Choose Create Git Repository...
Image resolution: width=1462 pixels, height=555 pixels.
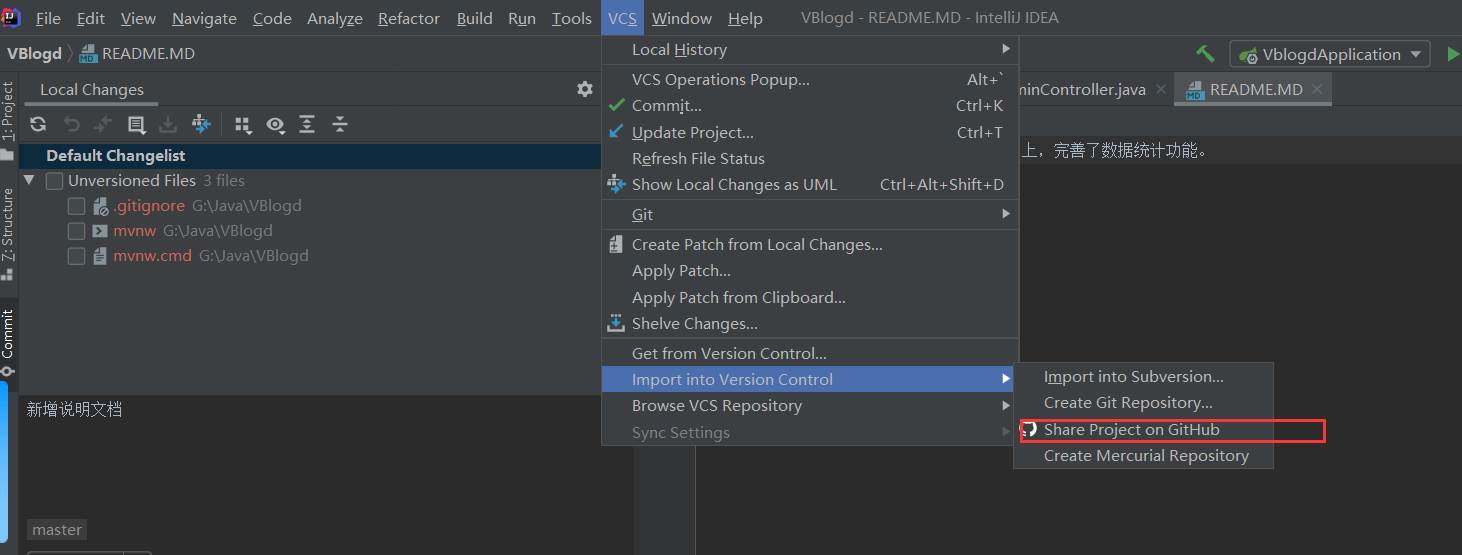tap(1144, 402)
